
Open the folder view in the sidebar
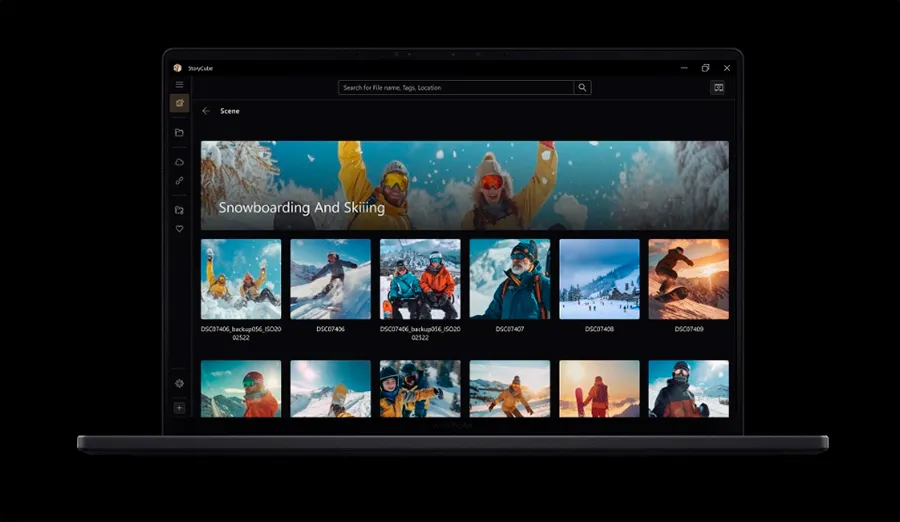coord(179,132)
